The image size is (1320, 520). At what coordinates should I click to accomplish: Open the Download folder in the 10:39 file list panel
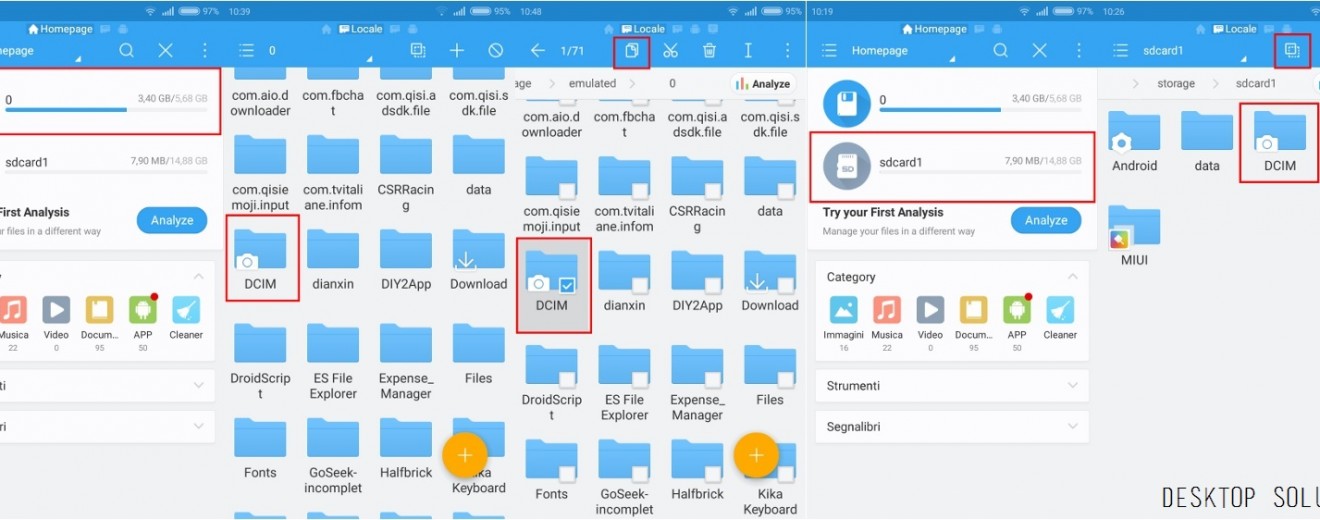(x=478, y=262)
